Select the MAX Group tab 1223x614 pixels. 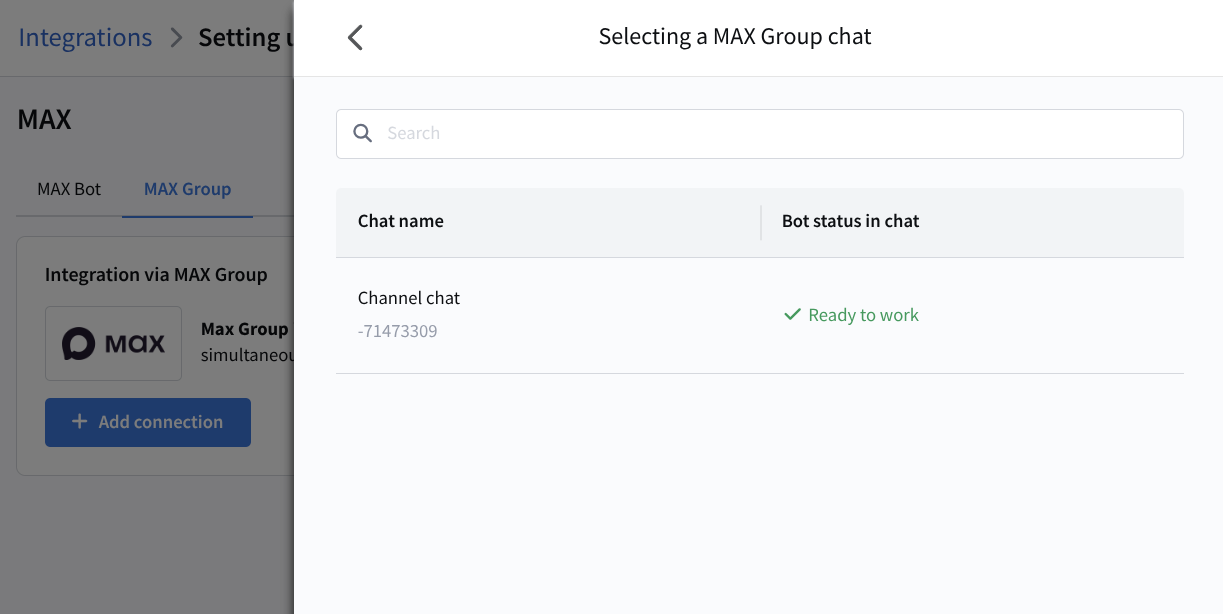pyautogui.click(x=187, y=189)
